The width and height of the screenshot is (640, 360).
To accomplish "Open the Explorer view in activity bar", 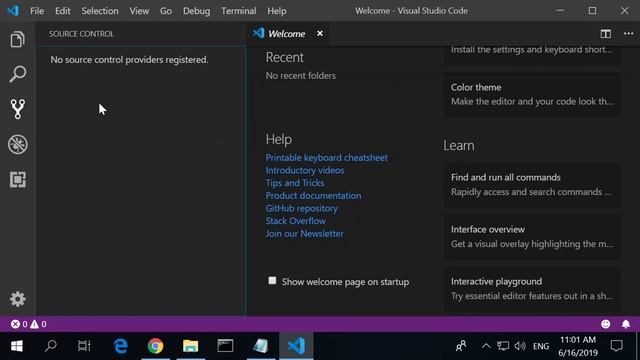I will 18,40.
